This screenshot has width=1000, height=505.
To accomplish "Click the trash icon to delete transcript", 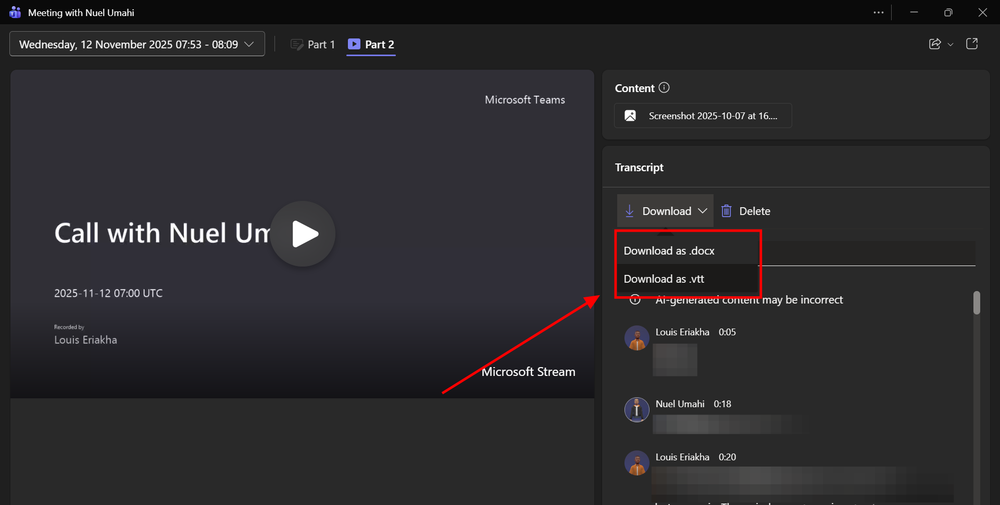I will [x=727, y=211].
